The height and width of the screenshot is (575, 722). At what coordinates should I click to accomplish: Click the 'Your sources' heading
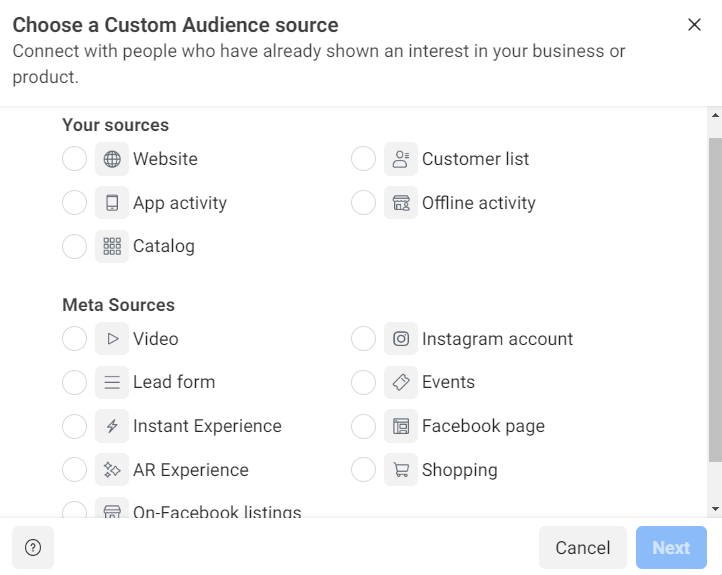pyautogui.click(x=116, y=125)
